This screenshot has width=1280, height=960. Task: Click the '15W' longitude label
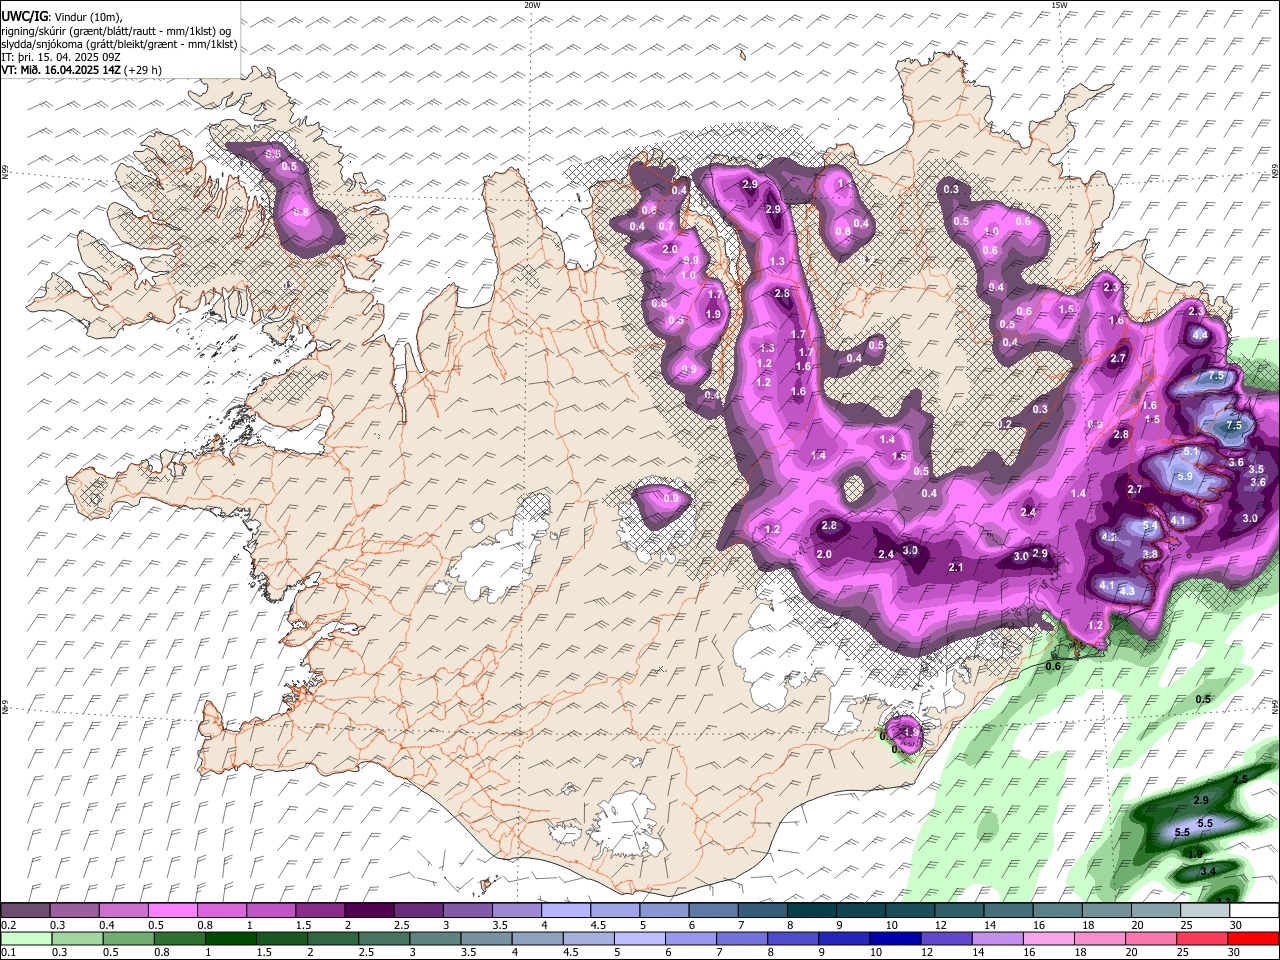[1059, 5]
